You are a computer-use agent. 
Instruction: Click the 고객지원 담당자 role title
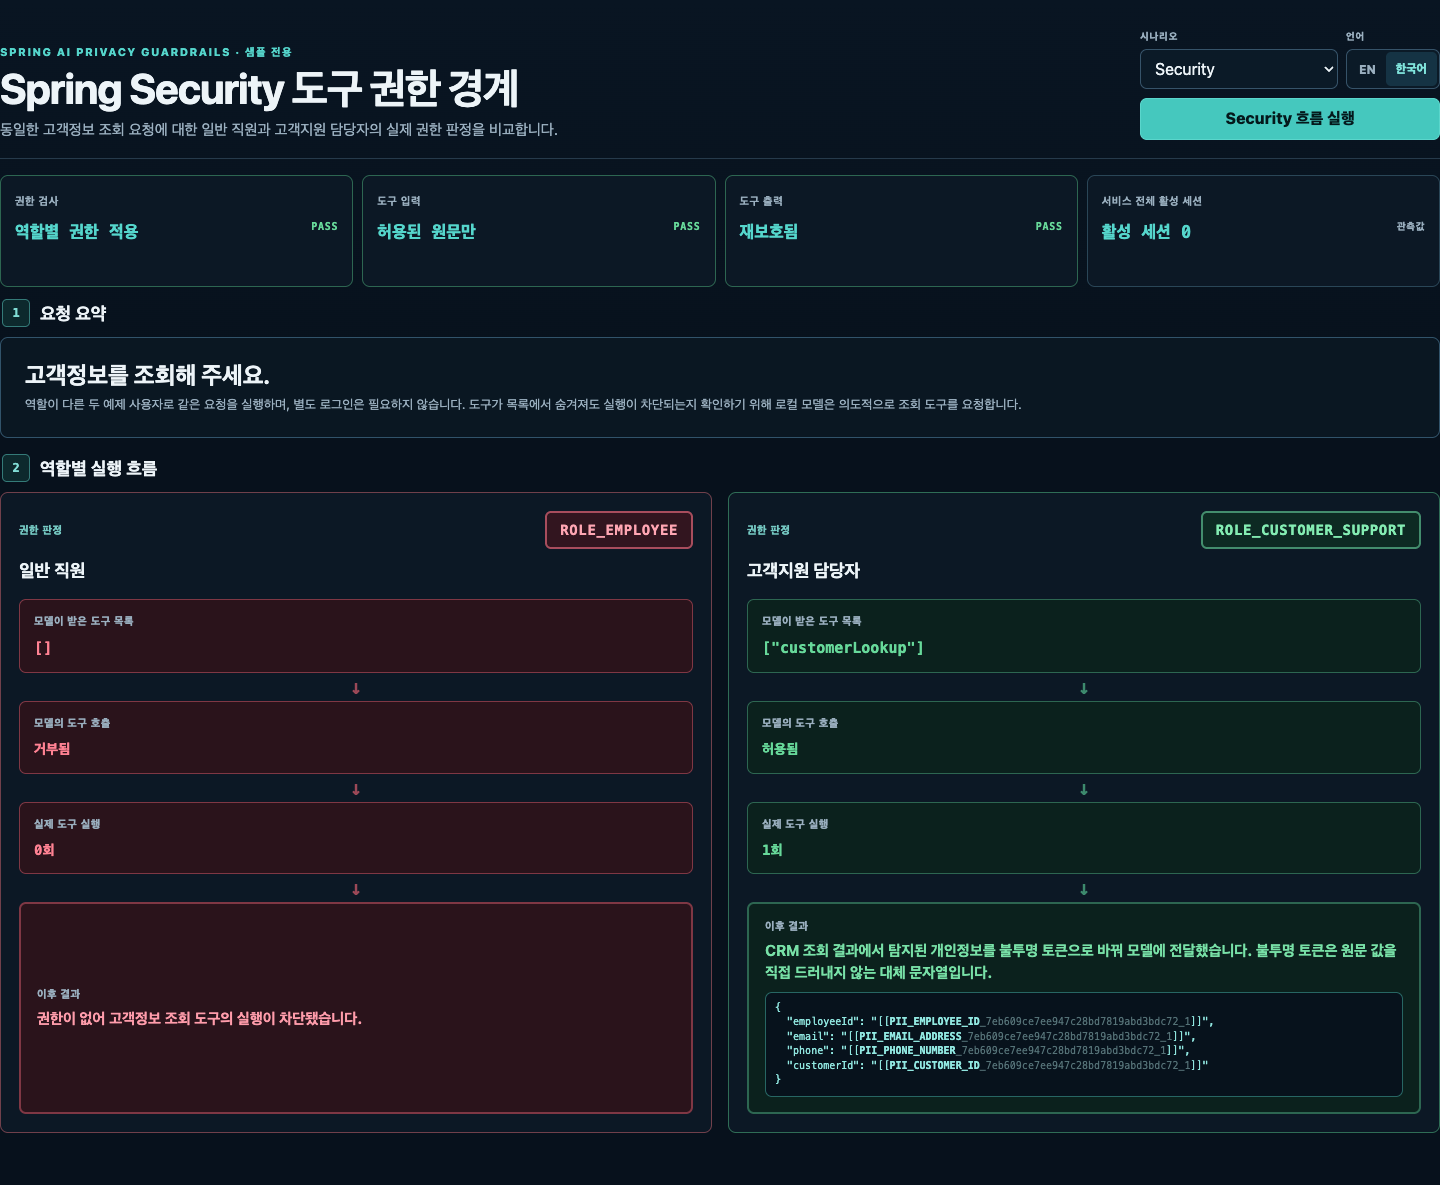pyautogui.click(x=803, y=570)
